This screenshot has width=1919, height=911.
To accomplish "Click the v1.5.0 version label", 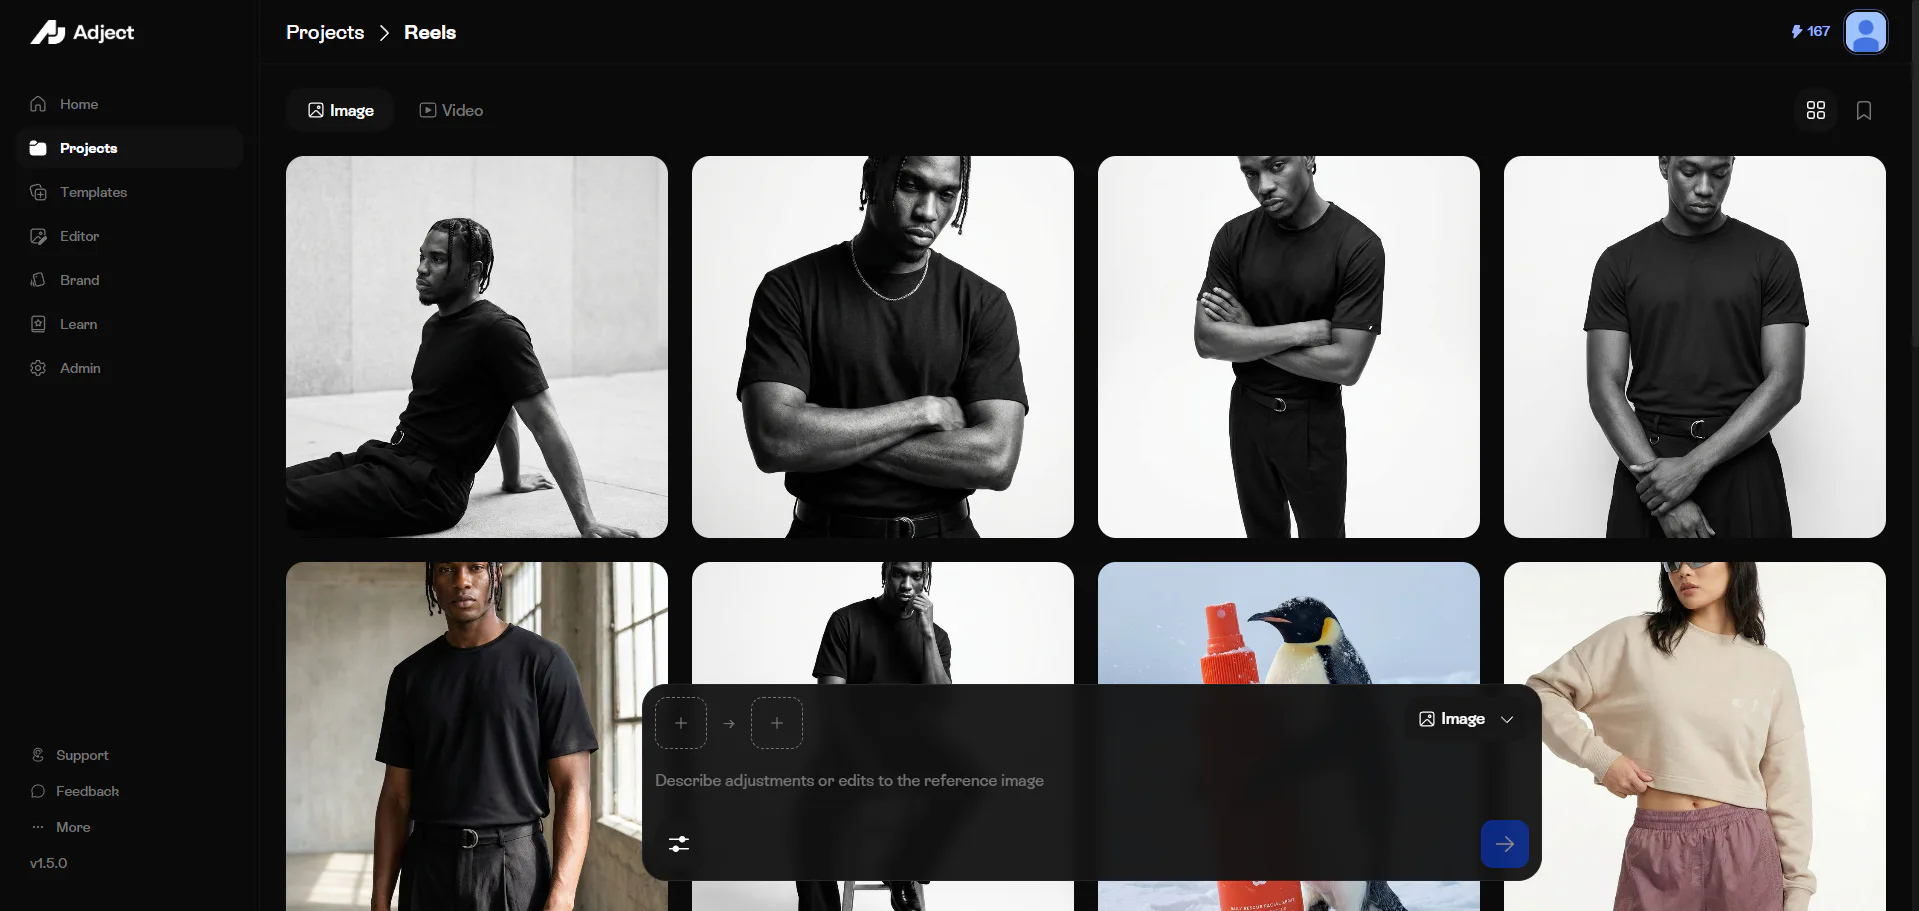I will coord(49,863).
